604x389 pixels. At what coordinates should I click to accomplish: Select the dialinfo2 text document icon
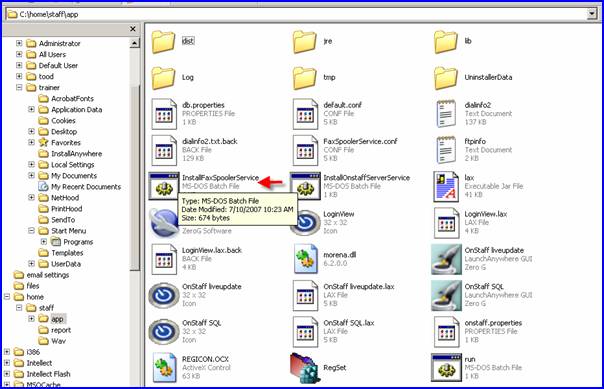tap(446, 114)
